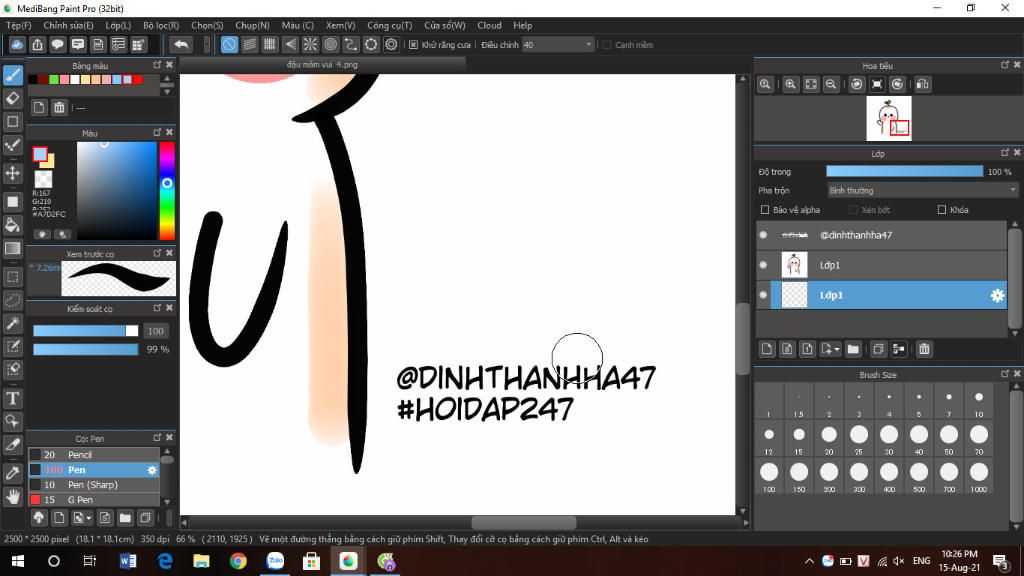Image resolution: width=1024 pixels, height=576 pixels.
Task: Select the rectangular Selection tool
Action: [x=13, y=277]
